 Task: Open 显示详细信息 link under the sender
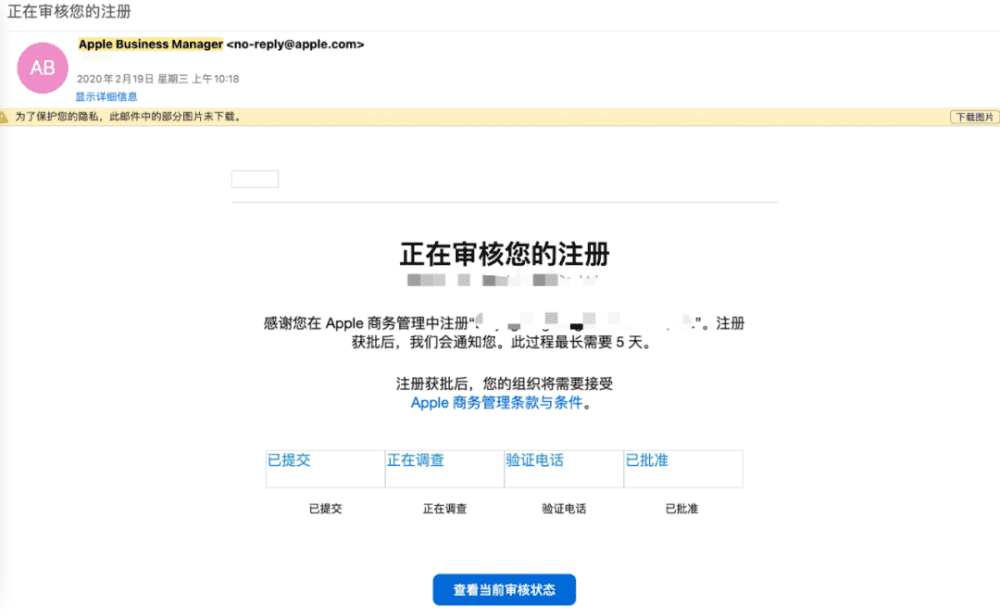click(107, 97)
